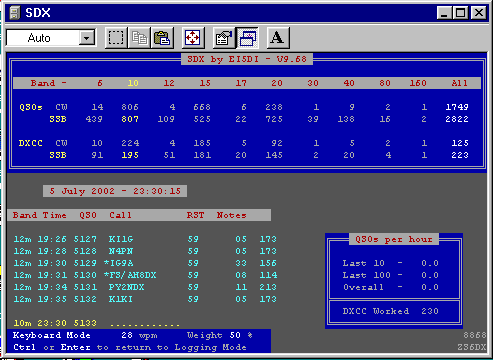Viewport: 493px width, 360px height.
Task: Click the 'QSOs per hour' panel title
Action: [x=394, y=239]
